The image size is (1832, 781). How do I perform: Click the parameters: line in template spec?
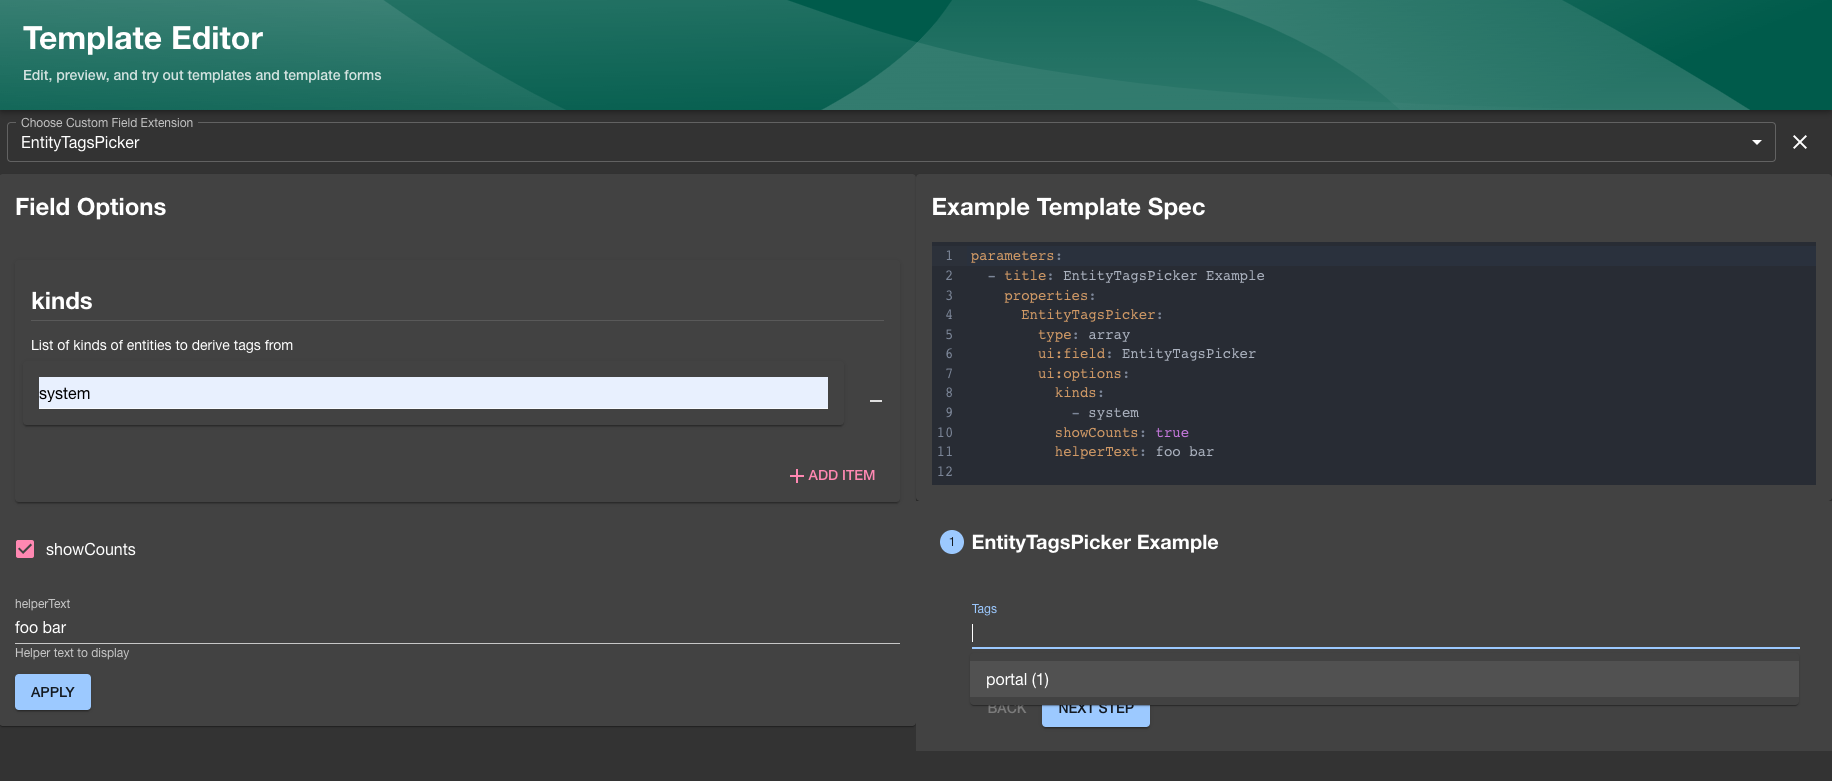1016,256
